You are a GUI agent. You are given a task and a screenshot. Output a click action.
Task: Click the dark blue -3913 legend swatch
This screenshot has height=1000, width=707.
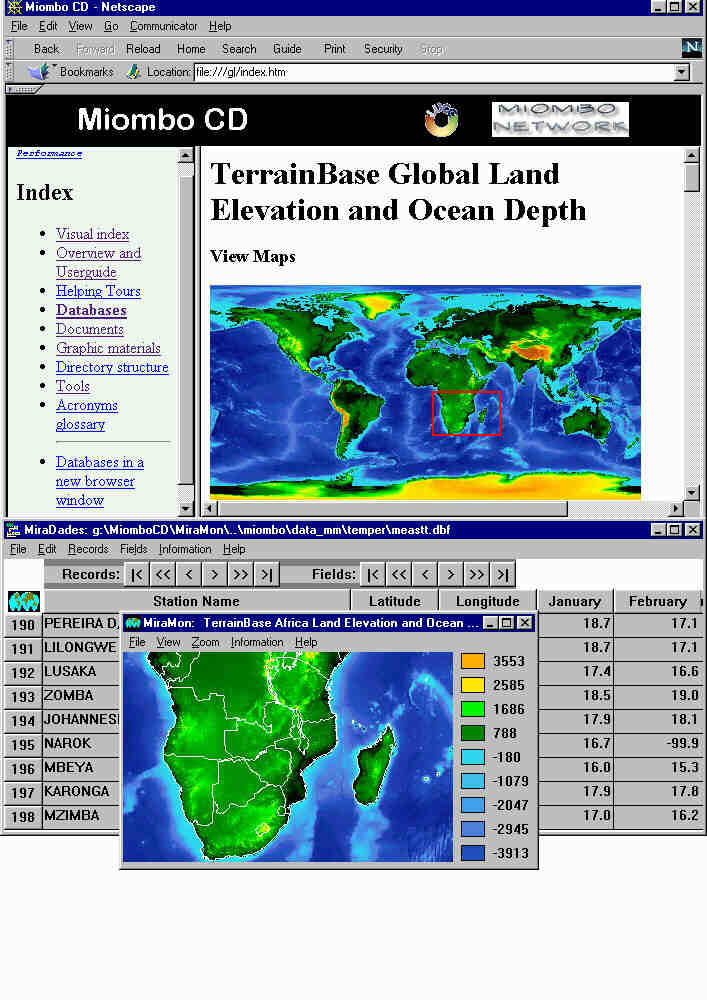coord(472,853)
